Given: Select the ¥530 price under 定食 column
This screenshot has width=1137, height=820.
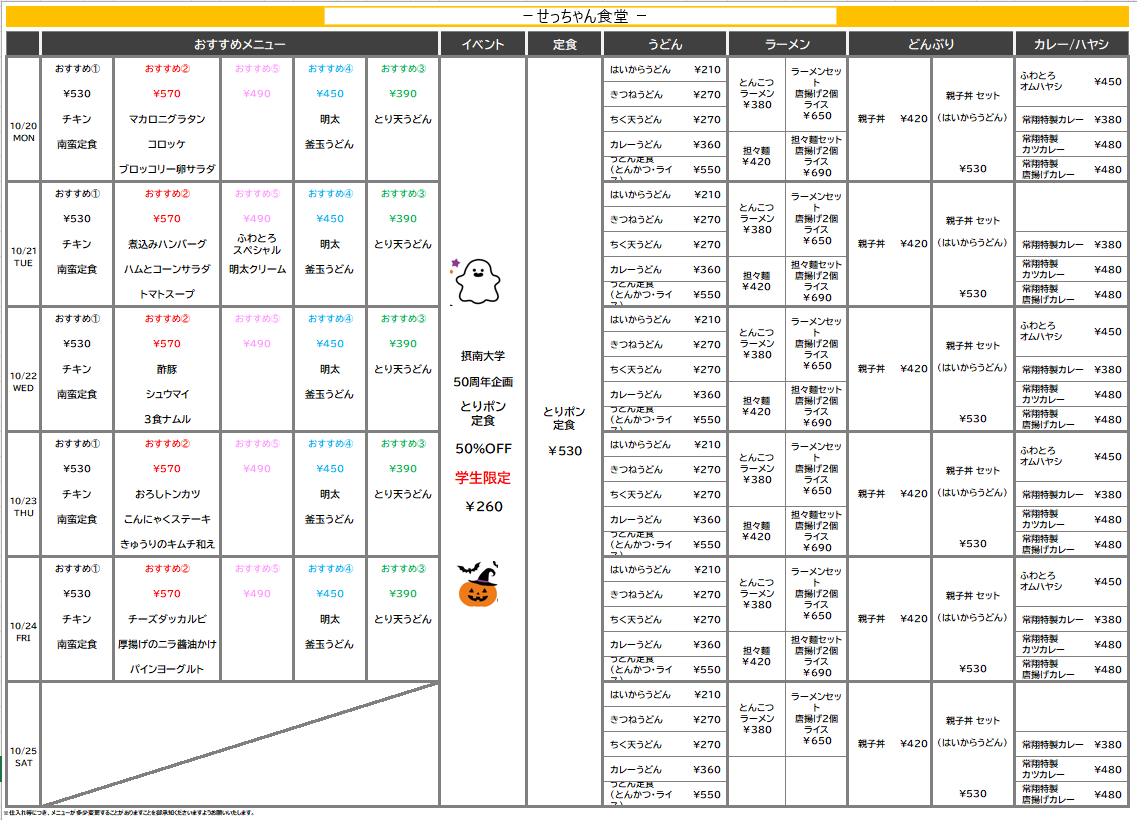Looking at the screenshot, I should tap(564, 451).
